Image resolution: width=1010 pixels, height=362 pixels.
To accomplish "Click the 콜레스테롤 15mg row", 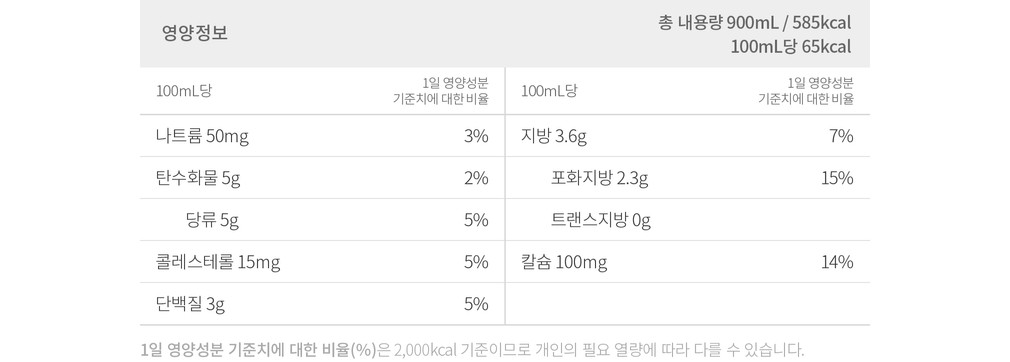I will click(218, 262).
